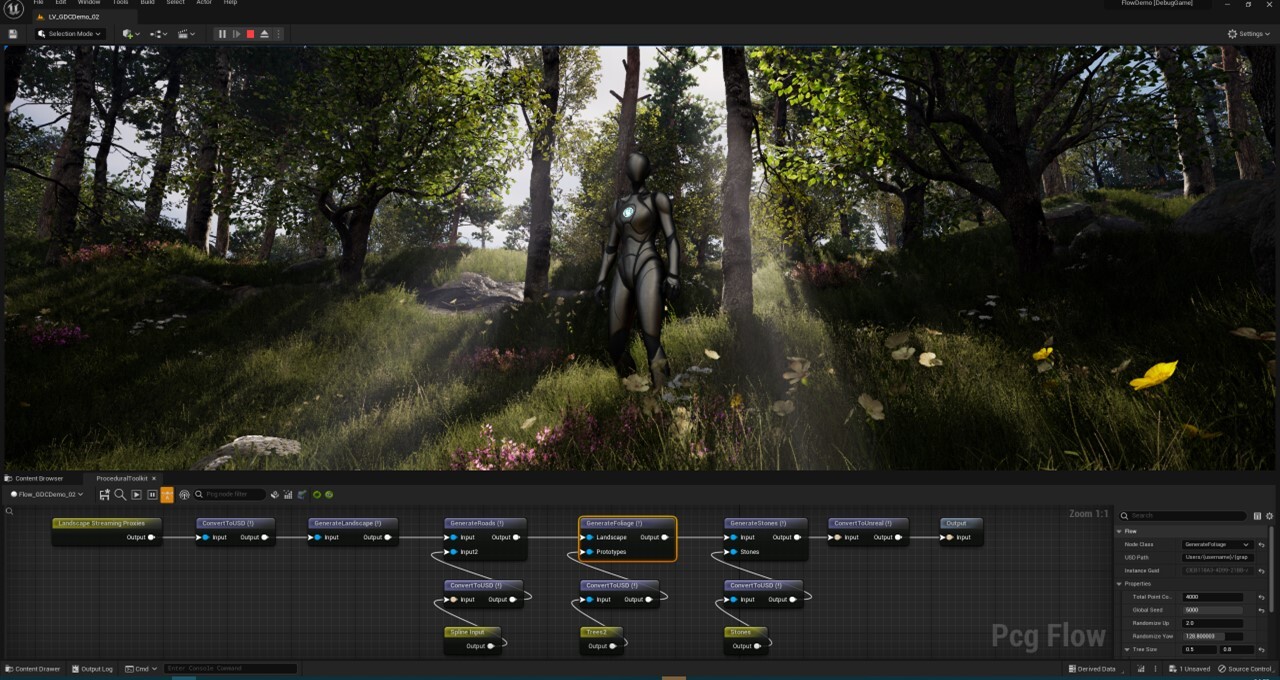Click the magnifier icon in graph toolbar
Viewport: 1280px width, 680px height.
pos(120,494)
